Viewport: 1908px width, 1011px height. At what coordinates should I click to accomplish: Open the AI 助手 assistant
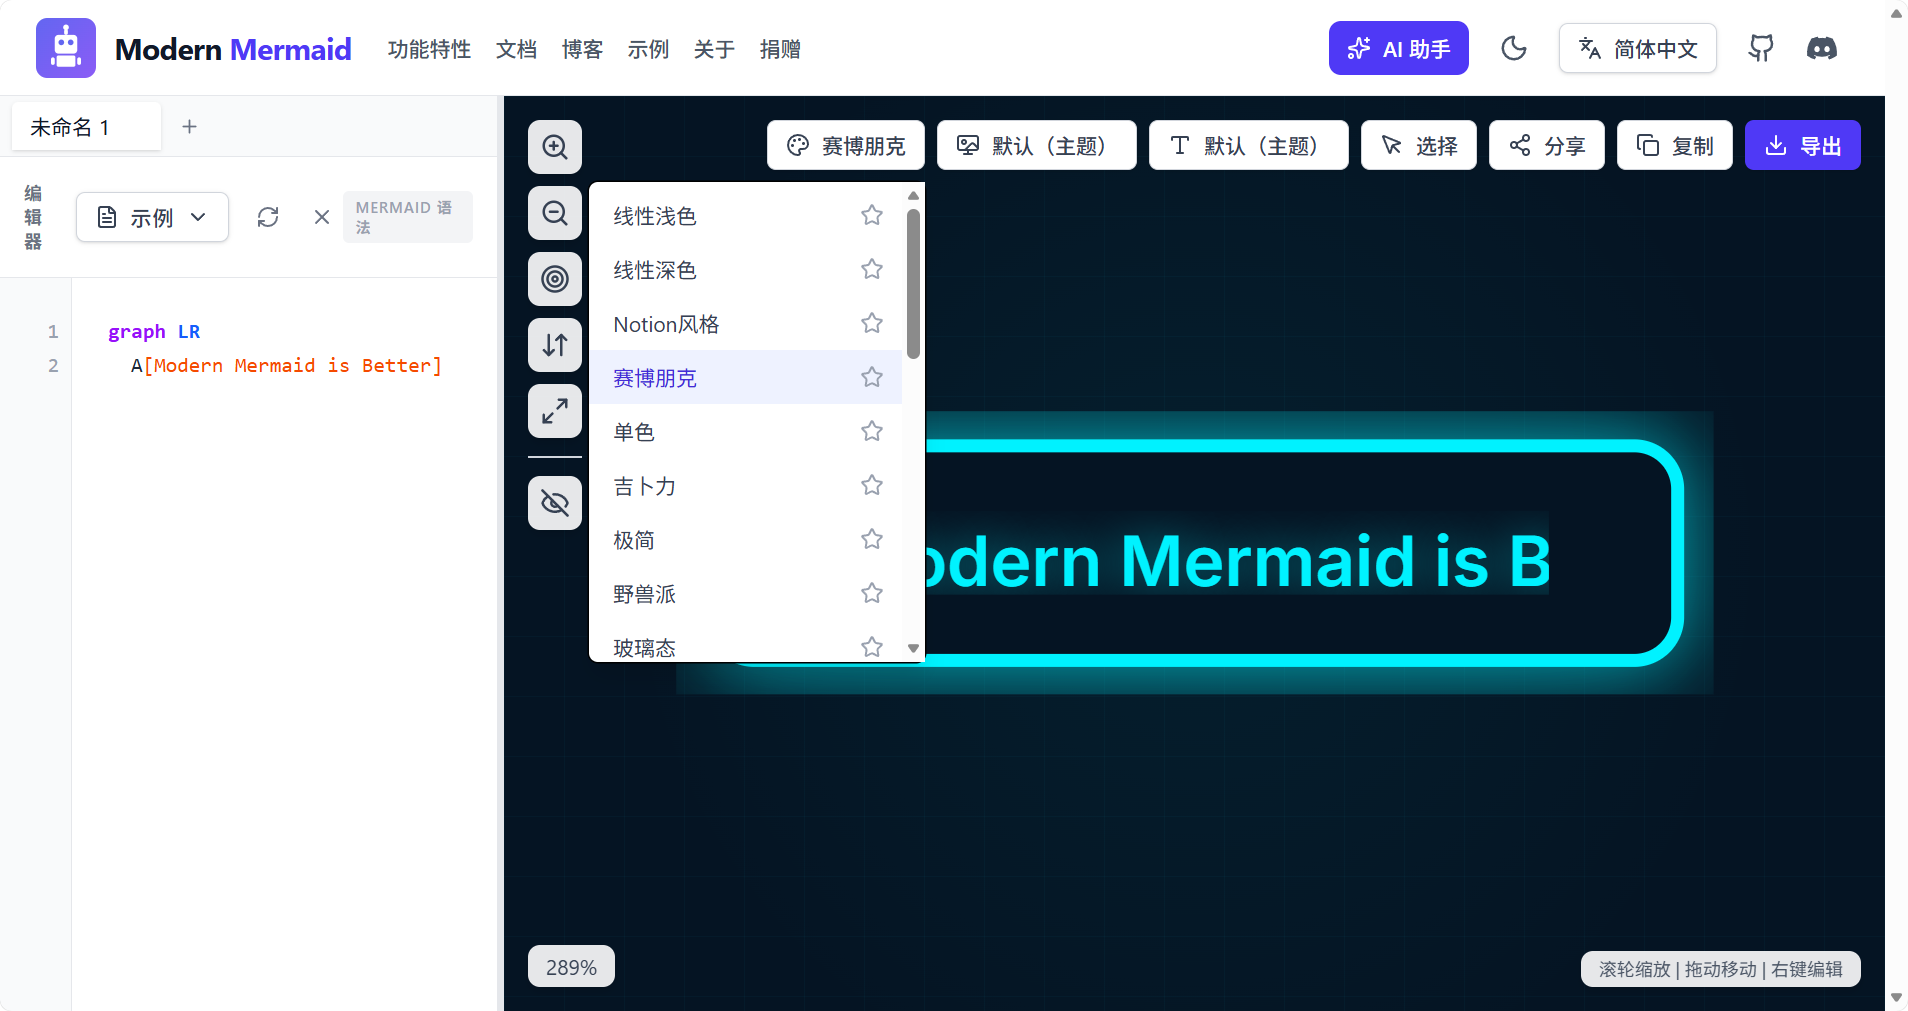(1399, 48)
